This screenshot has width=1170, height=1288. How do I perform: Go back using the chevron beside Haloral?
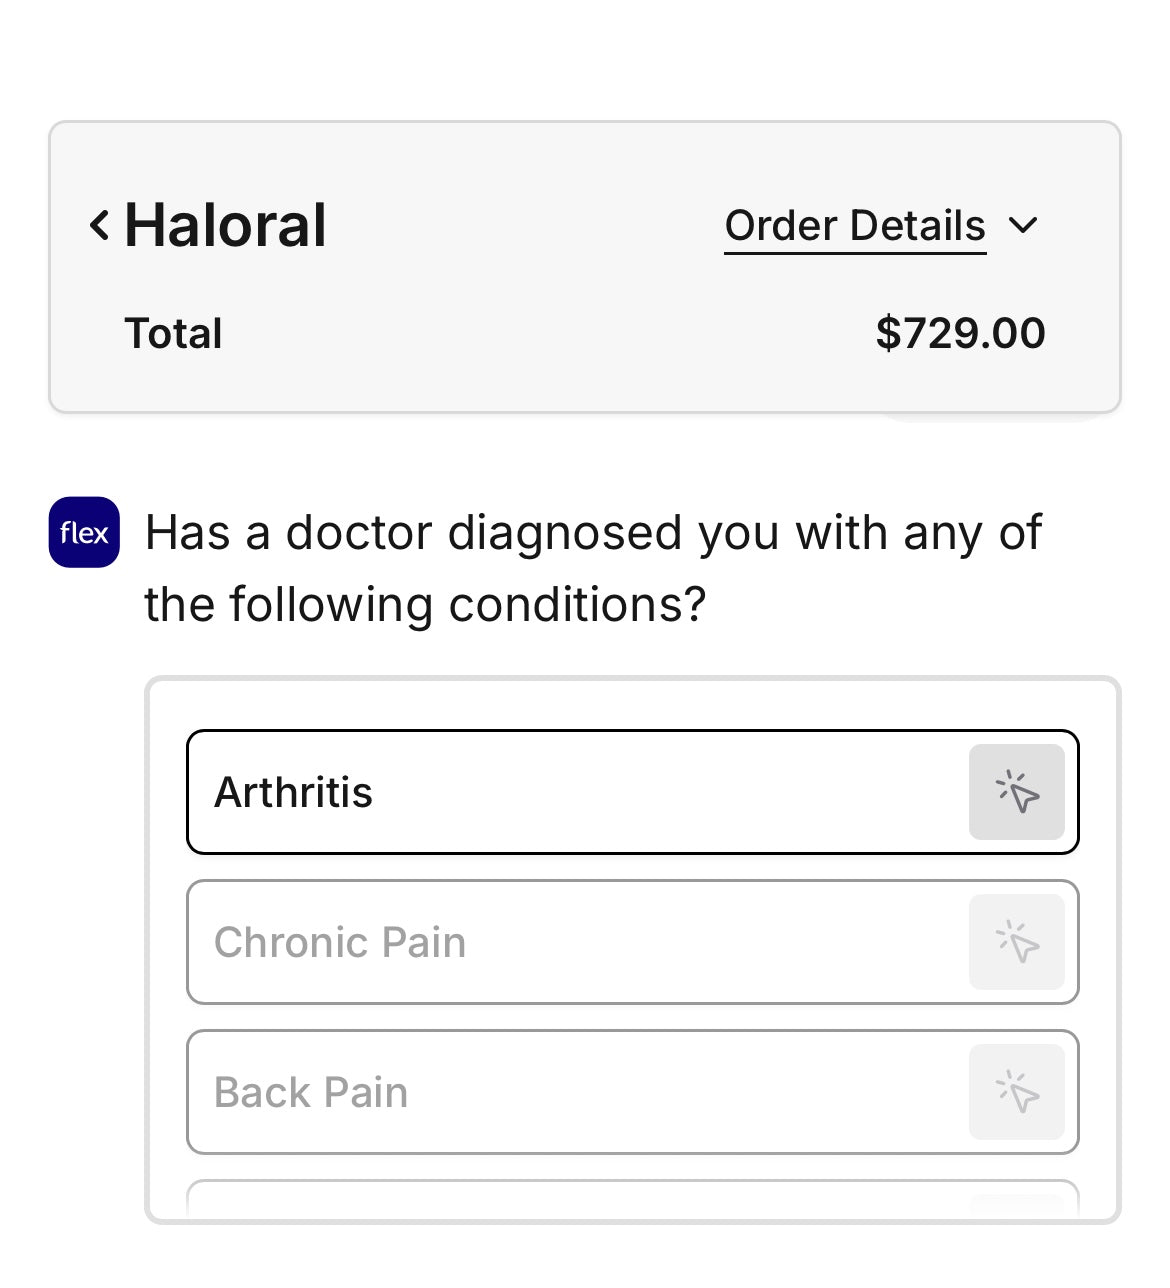[x=99, y=225]
